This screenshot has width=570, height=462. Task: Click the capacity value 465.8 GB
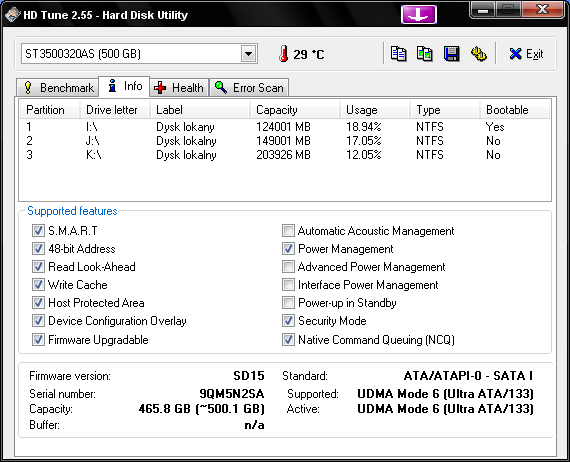[x=202, y=409]
